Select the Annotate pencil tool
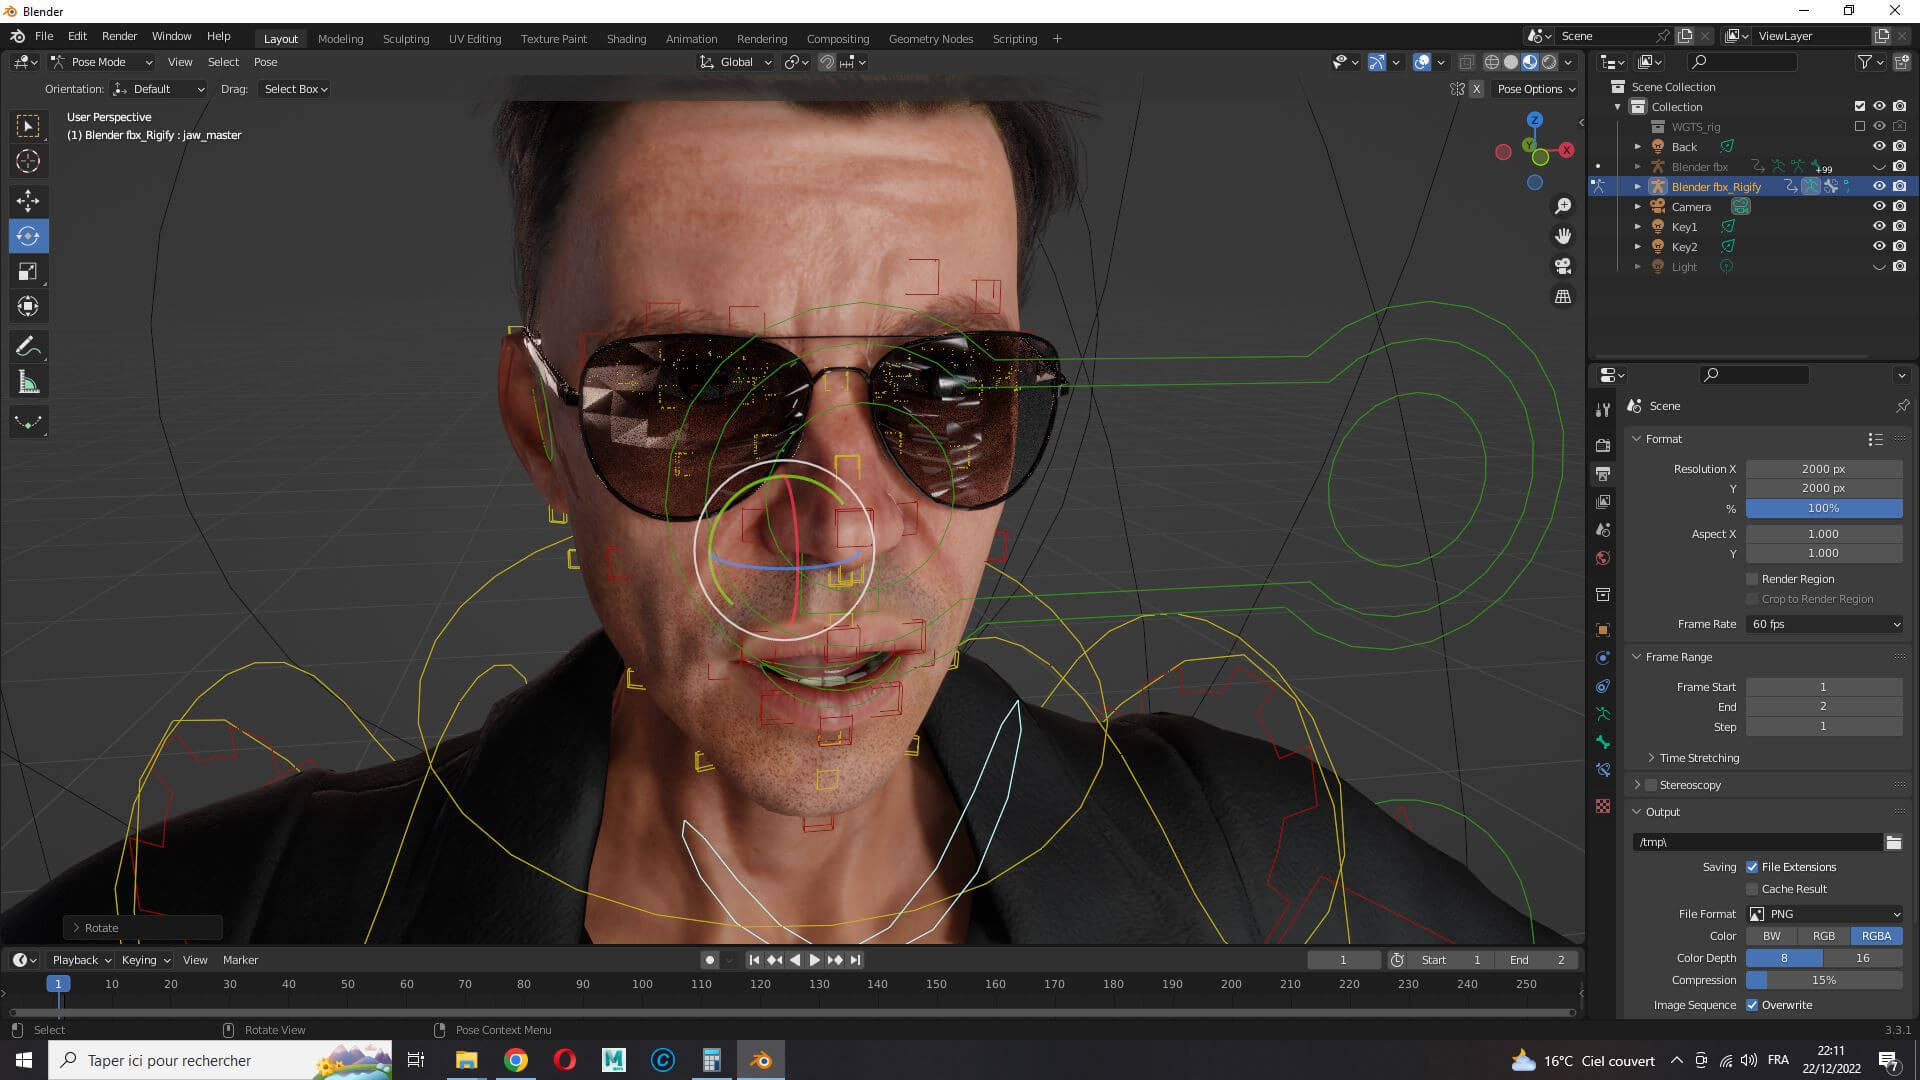 pyautogui.click(x=28, y=347)
